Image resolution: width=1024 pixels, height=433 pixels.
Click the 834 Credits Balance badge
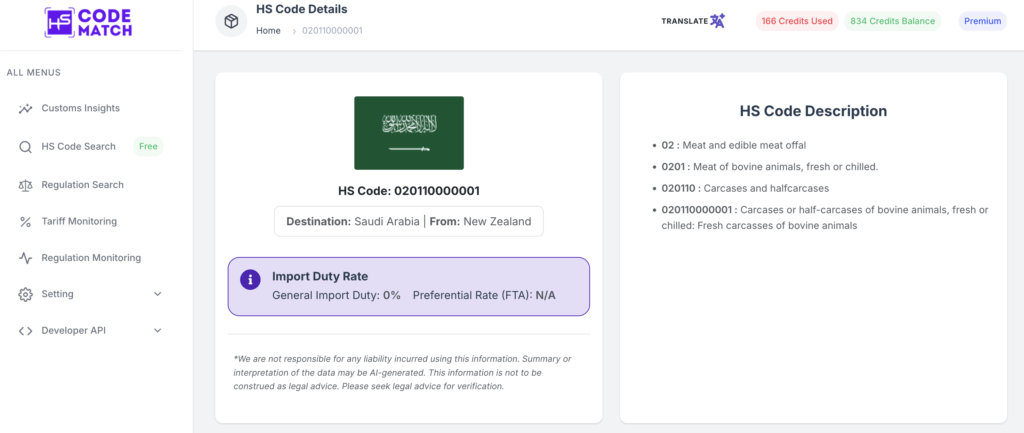click(892, 21)
